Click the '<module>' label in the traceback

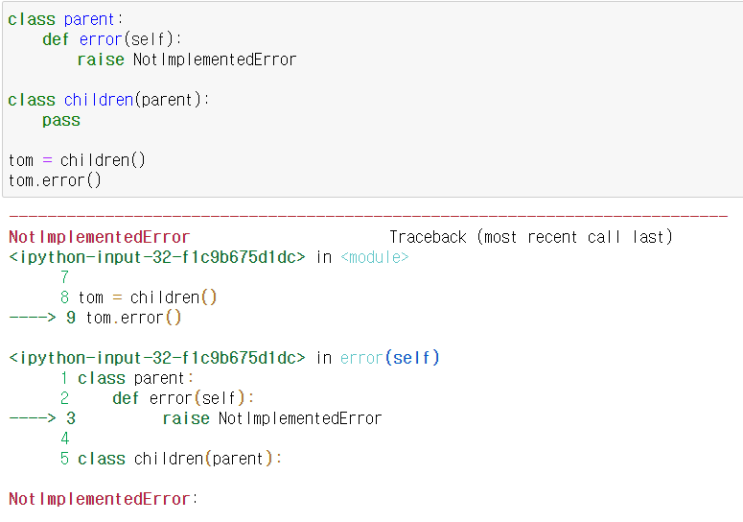pyautogui.click(x=374, y=257)
